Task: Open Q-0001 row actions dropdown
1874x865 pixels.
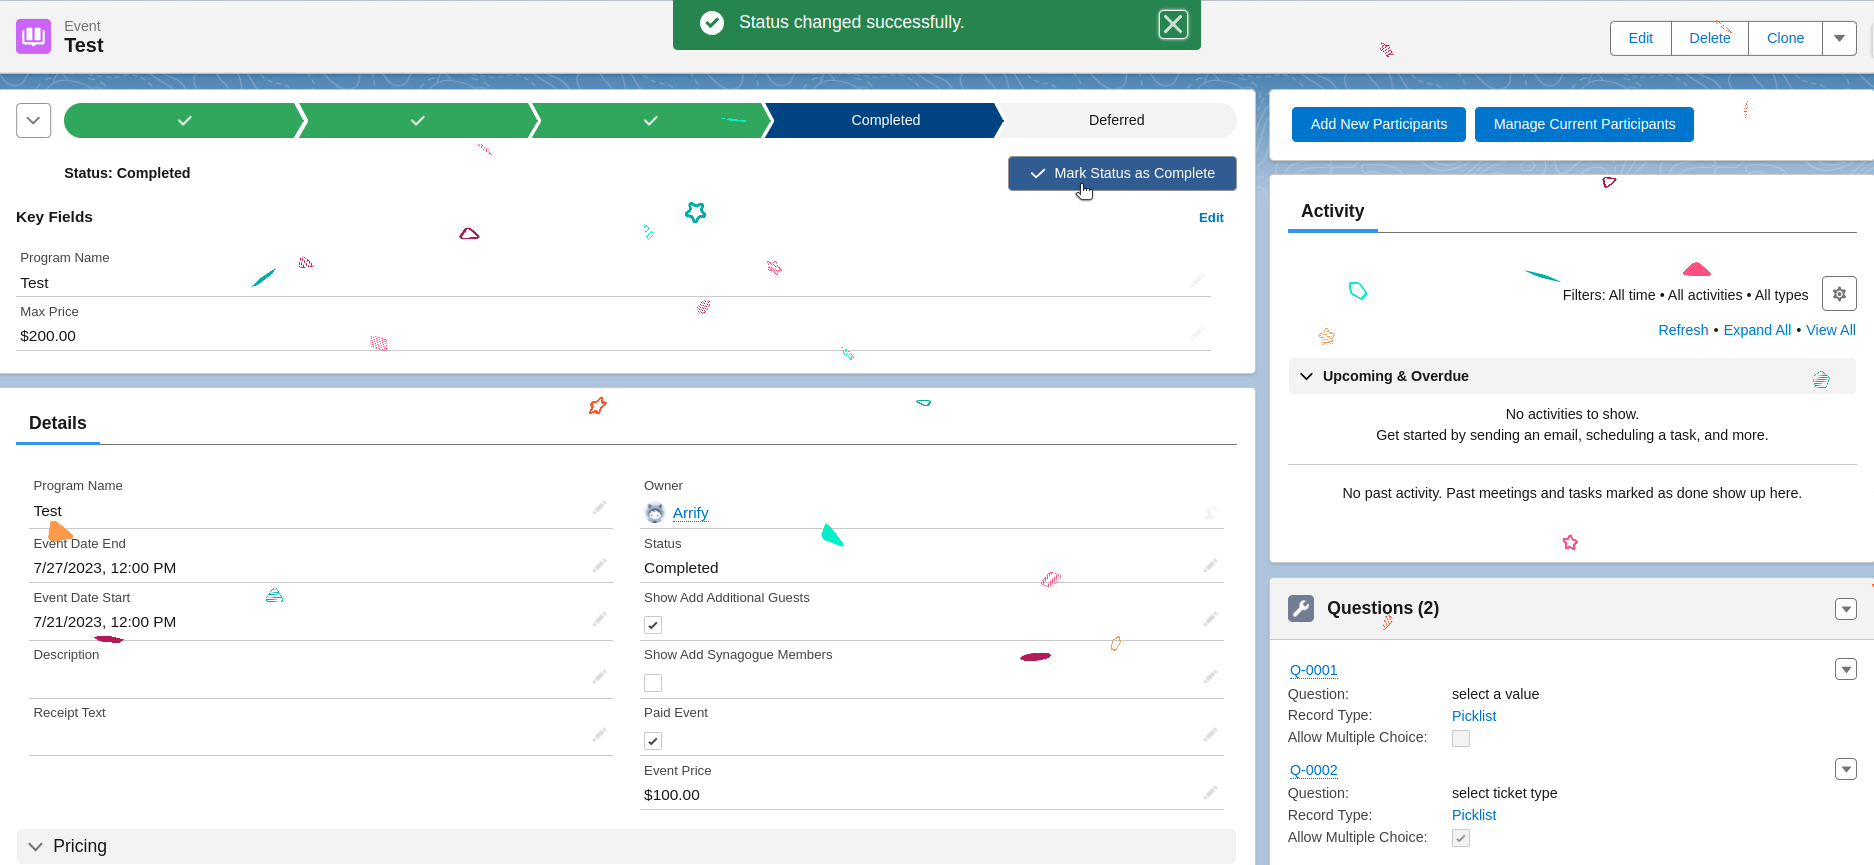Action: 1846,669
